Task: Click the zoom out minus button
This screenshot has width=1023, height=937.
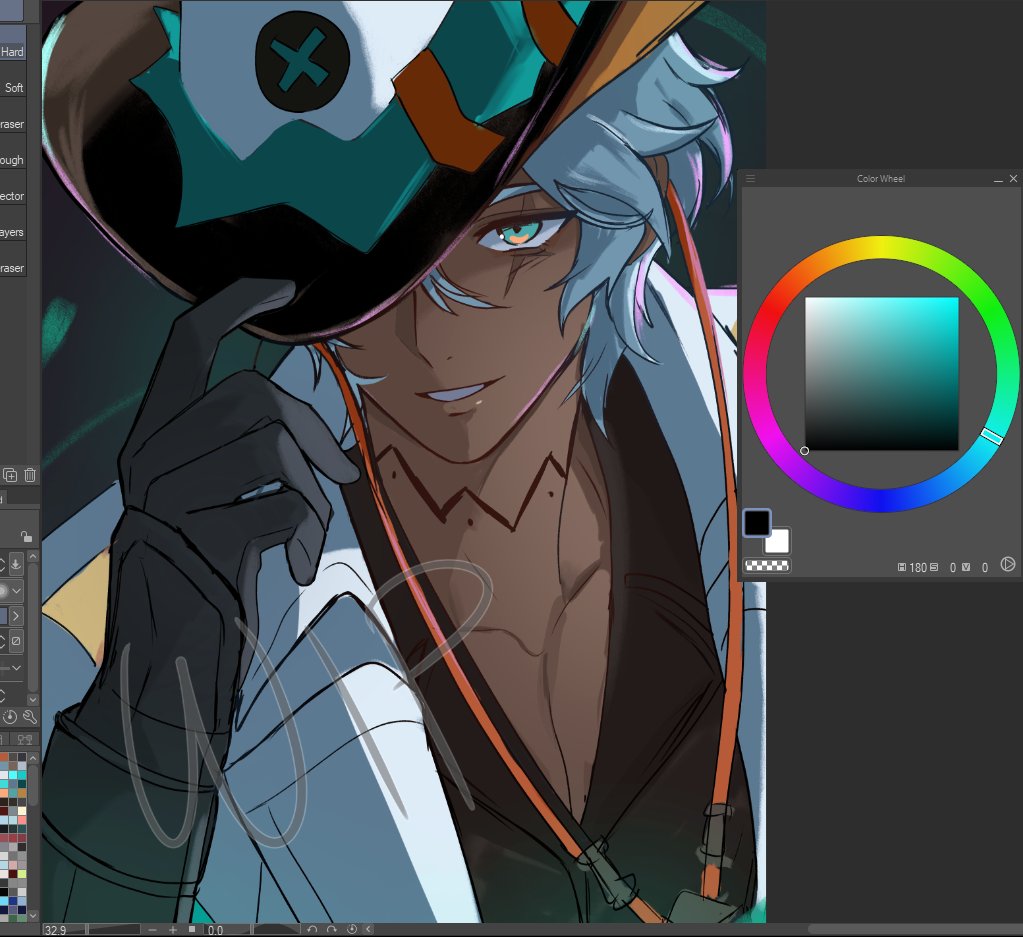Action: pos(153,928)
